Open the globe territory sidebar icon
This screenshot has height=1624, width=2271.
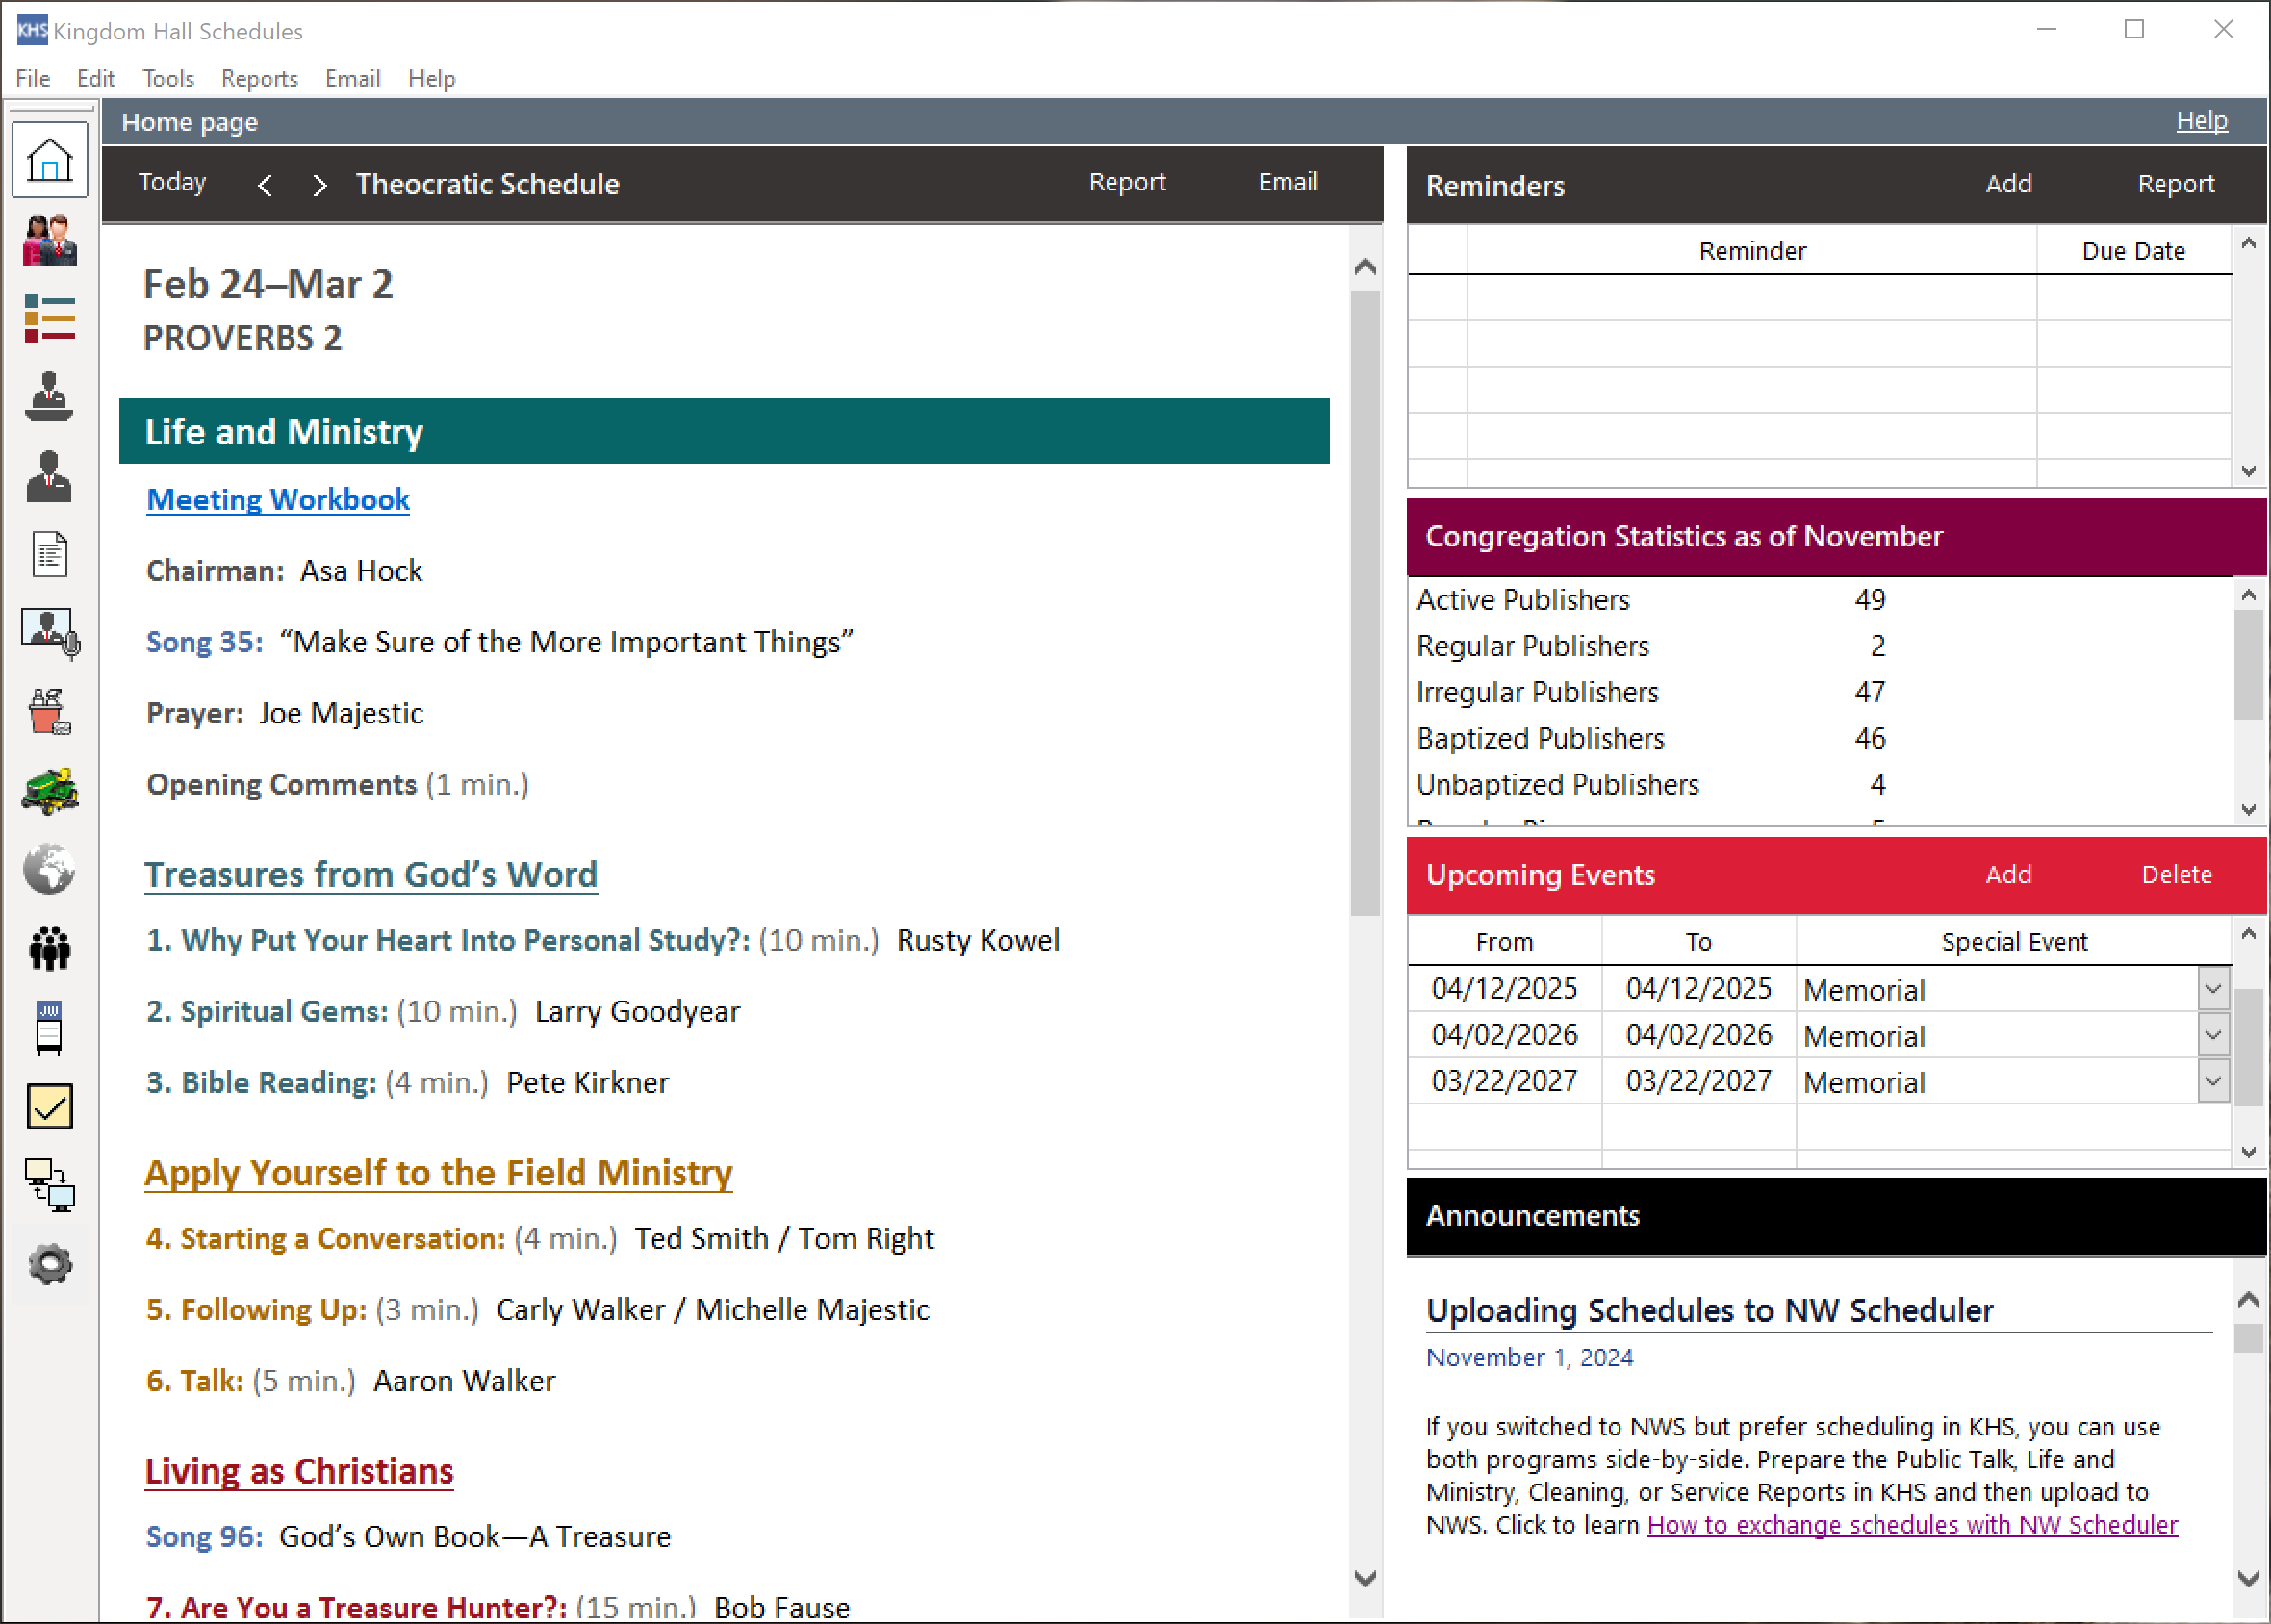[50, 869]
